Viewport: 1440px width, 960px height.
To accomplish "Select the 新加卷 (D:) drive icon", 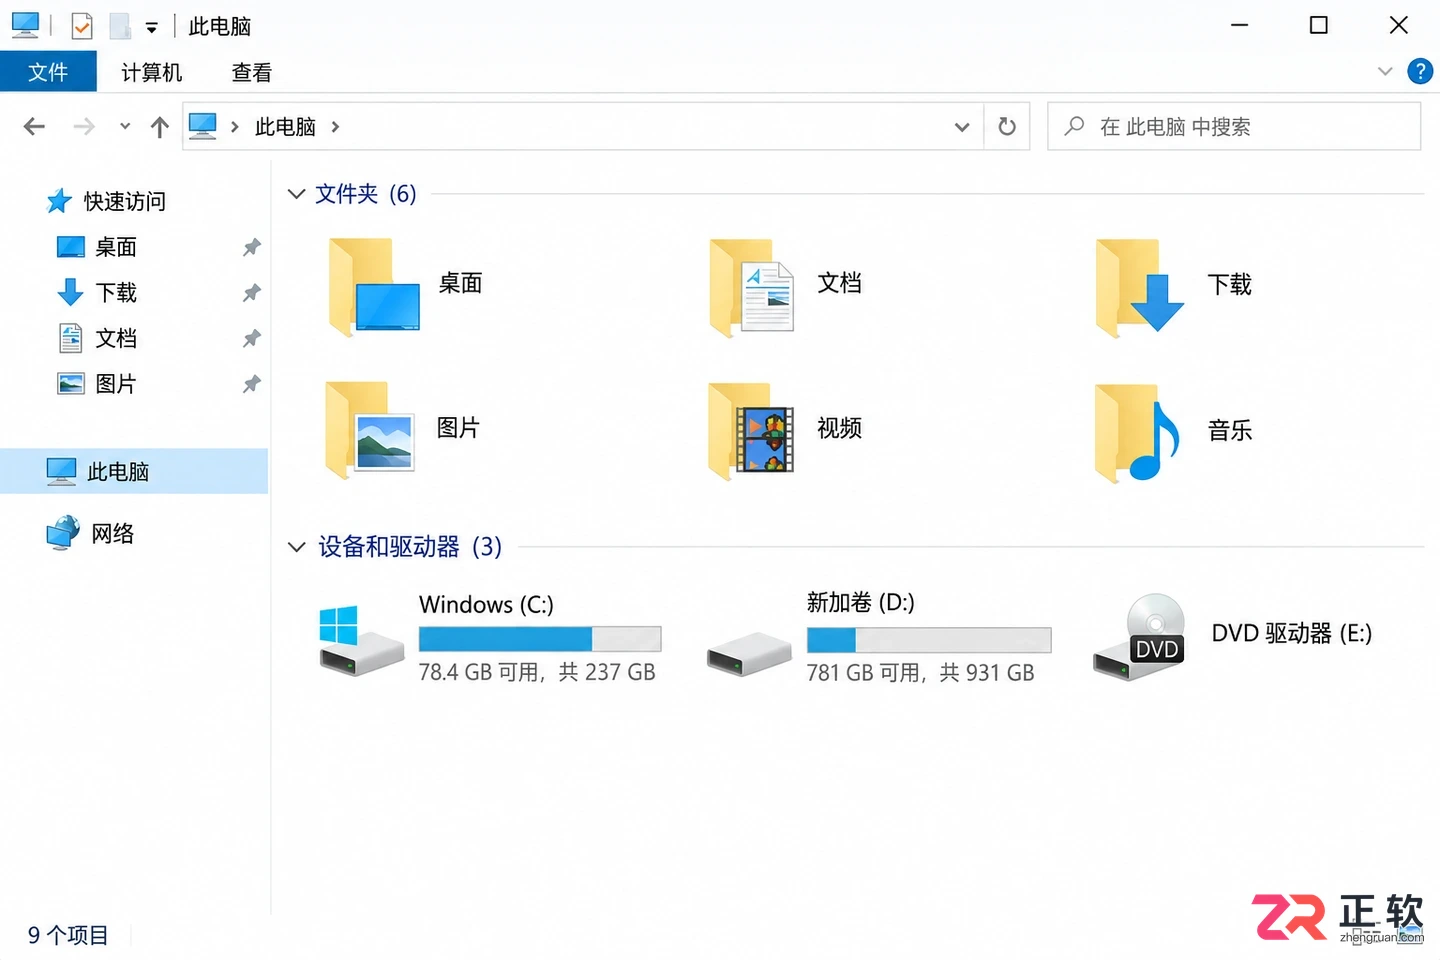I will (x=749, y=654).
